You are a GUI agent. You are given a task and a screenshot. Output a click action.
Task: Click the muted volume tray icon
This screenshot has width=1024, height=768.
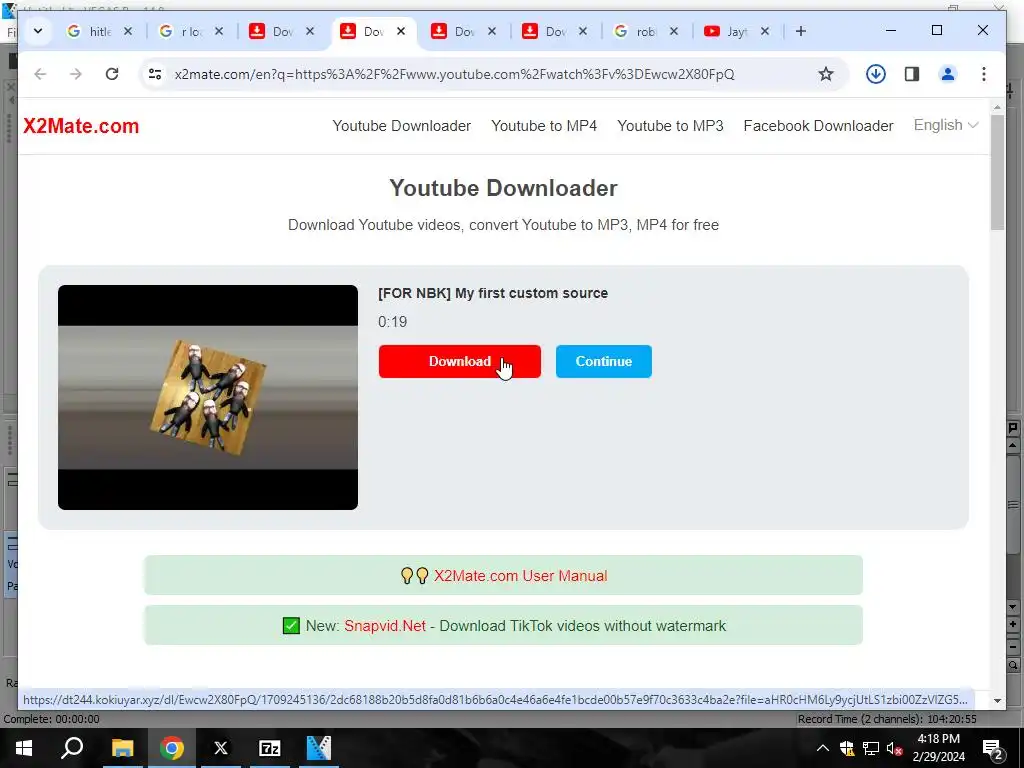[x=895, y=748]
